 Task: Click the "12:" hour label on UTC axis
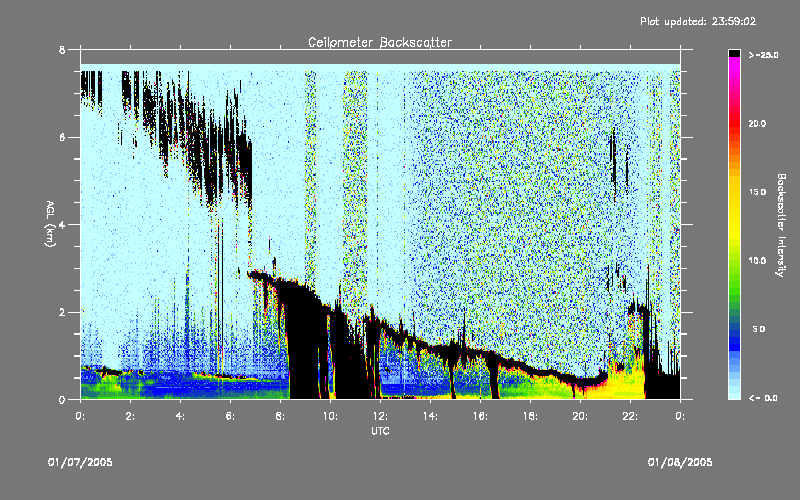[380, 416]
